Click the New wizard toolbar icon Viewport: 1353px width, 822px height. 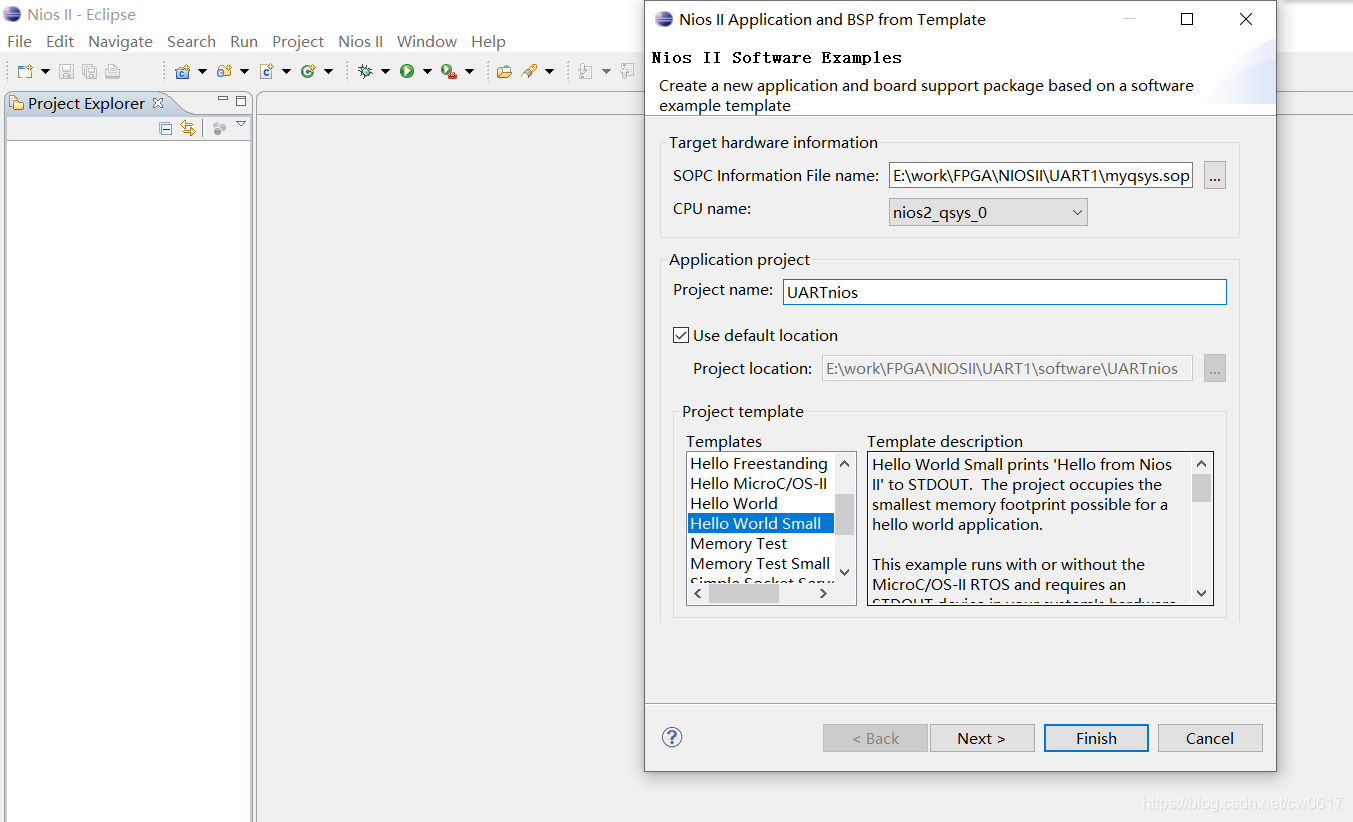coord(25,71)
